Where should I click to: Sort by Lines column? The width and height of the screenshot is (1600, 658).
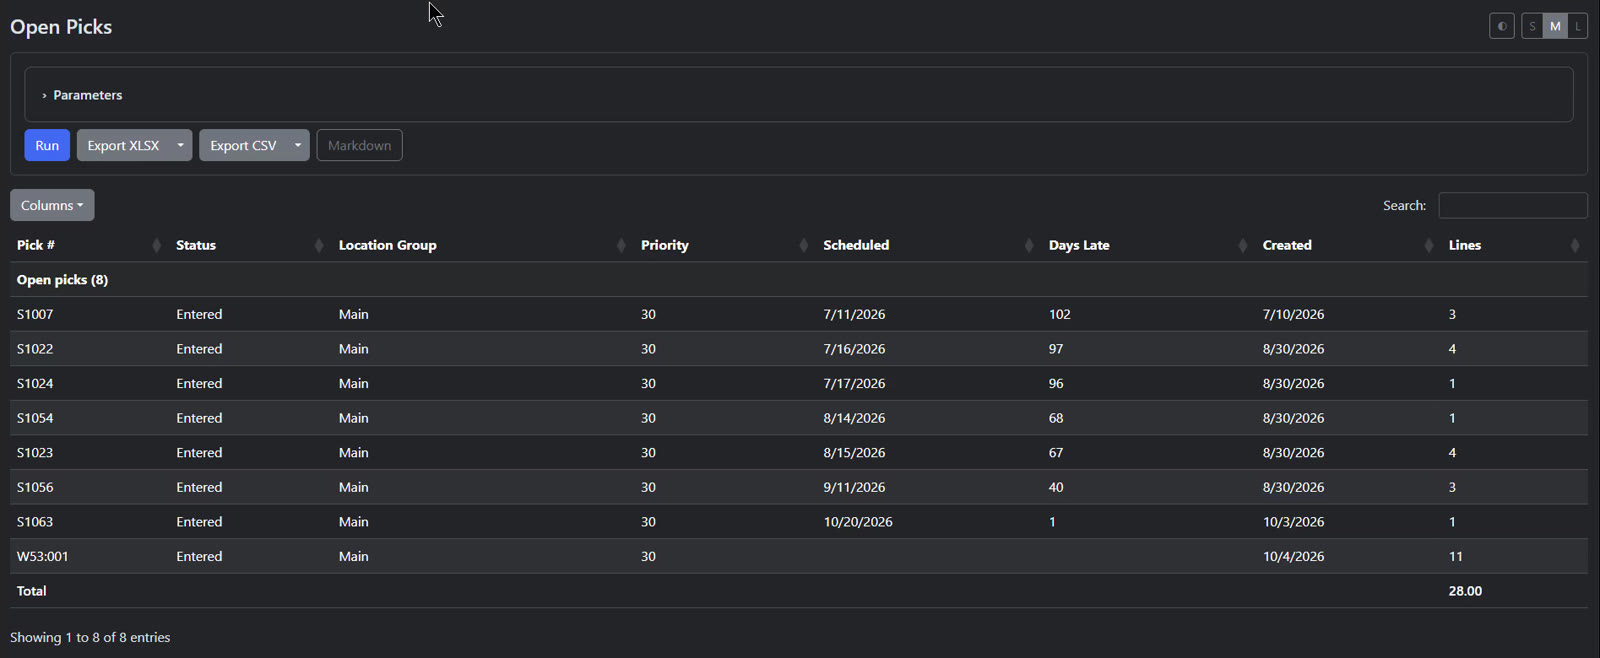pyautogui.click(x=1514, y=245)
